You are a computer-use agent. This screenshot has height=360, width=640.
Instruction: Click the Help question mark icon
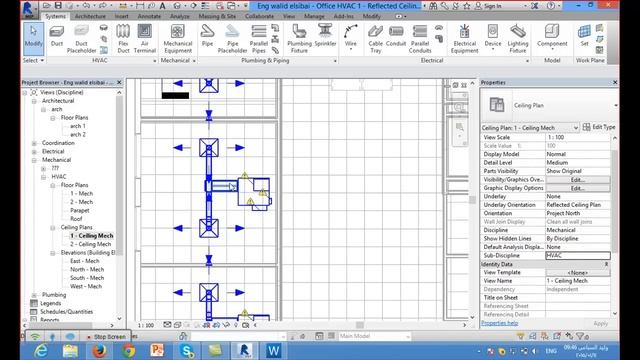551,6
